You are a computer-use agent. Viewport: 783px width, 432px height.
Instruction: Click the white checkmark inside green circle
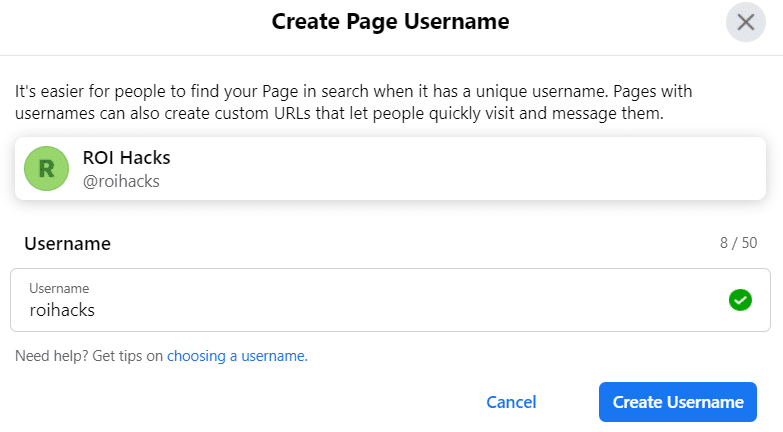pos(740,300)
